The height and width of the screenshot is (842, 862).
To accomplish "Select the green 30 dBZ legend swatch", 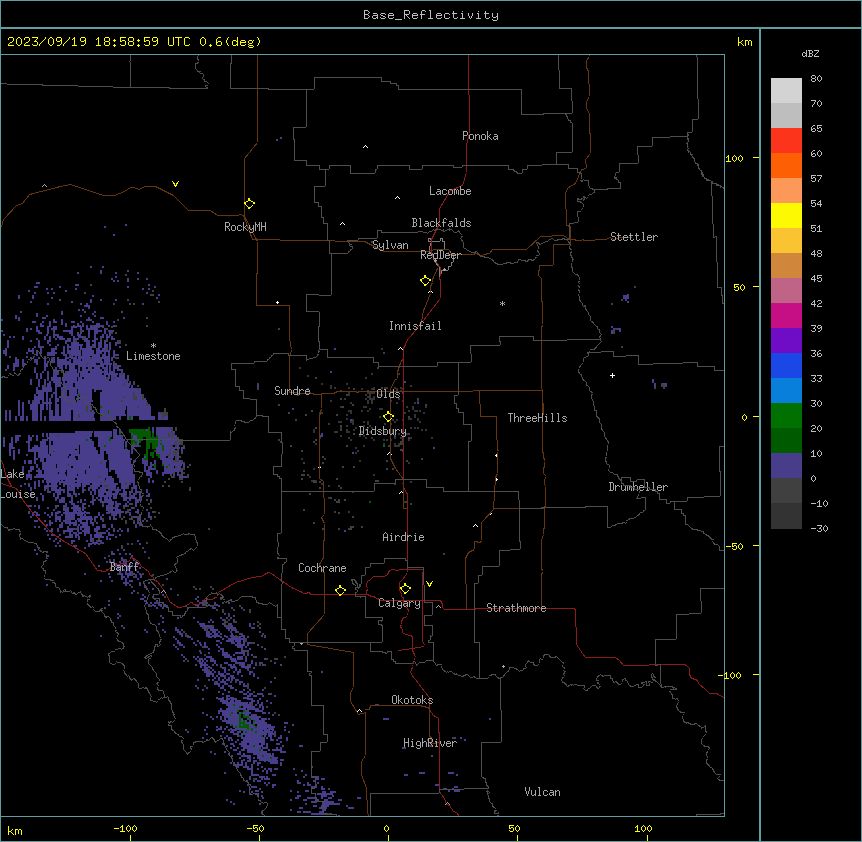I will click(x=786, y=416).
